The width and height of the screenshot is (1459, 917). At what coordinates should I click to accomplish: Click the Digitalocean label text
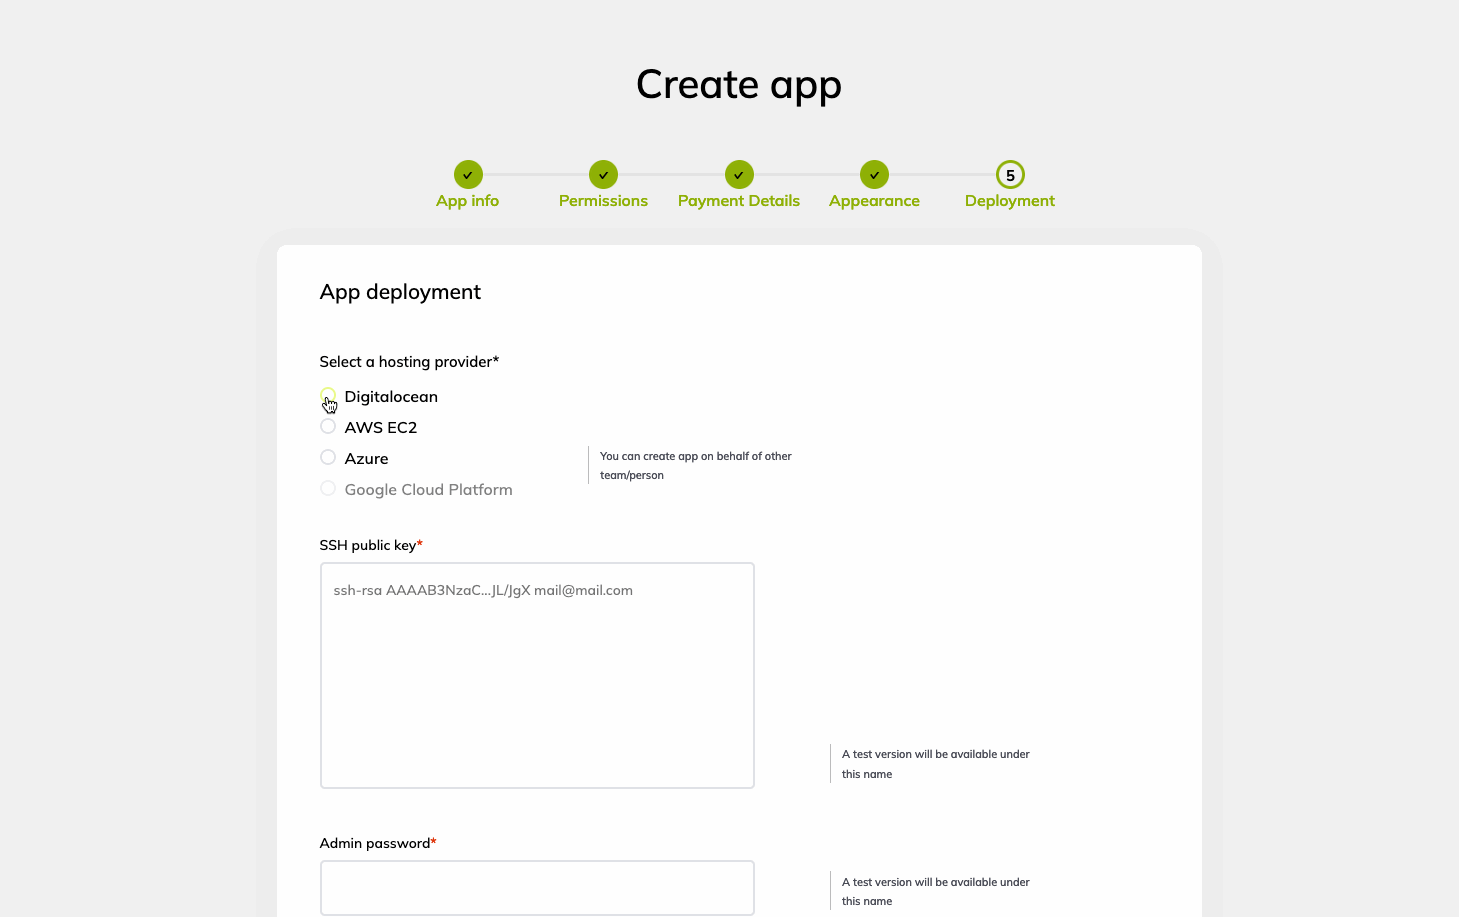[x=391, y=397]
